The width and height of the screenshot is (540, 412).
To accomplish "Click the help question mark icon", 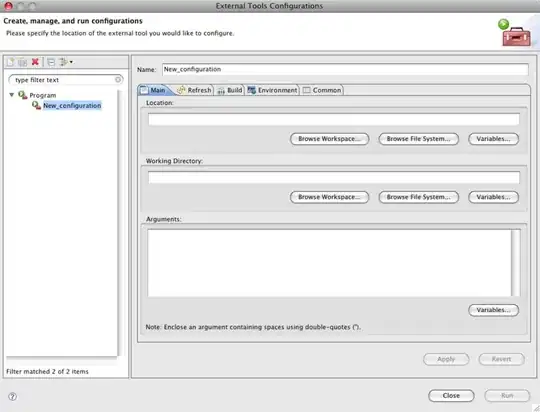I will point(12,396).
